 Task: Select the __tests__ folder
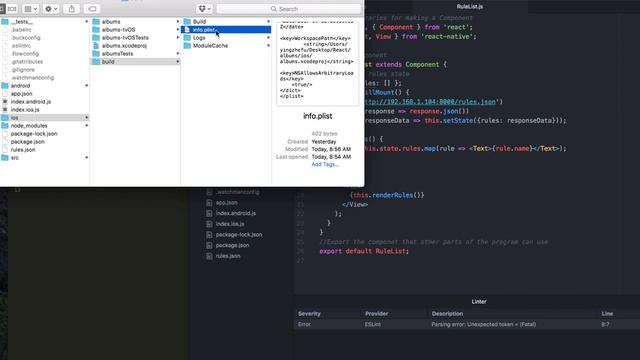pos(22,22)
